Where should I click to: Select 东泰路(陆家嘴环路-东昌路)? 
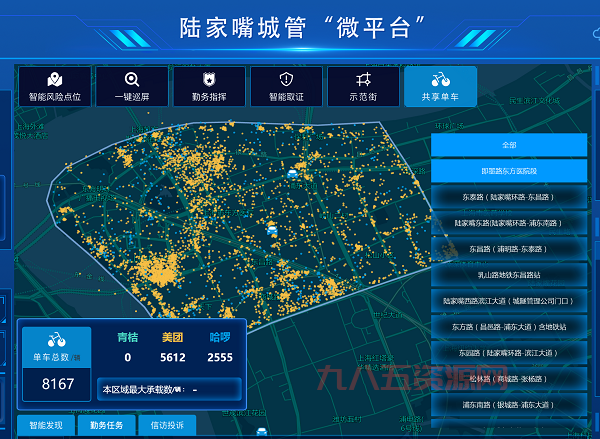click(509, 197)
